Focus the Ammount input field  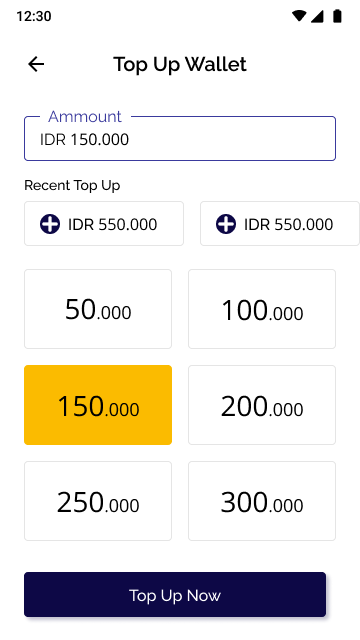[180, 139]
